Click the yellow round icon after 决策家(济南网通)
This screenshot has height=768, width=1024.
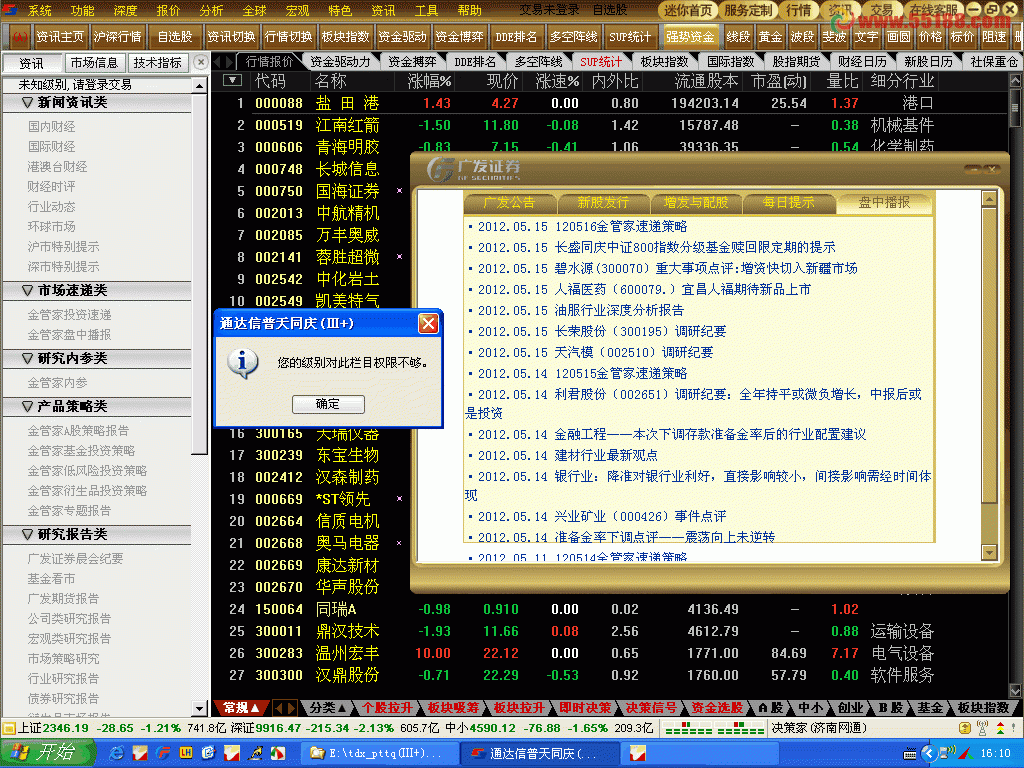click(x=965, y=728)
